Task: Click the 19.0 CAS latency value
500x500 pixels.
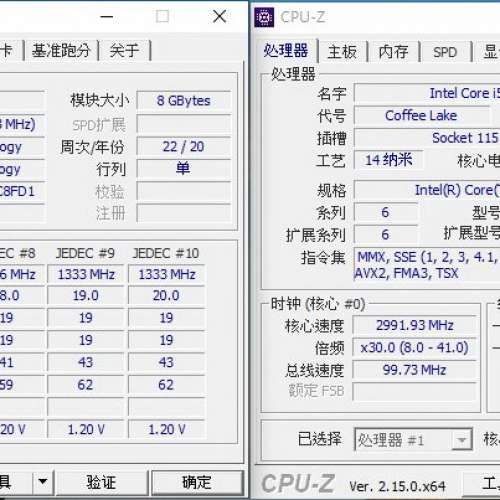Action: [x=86, y=296]
